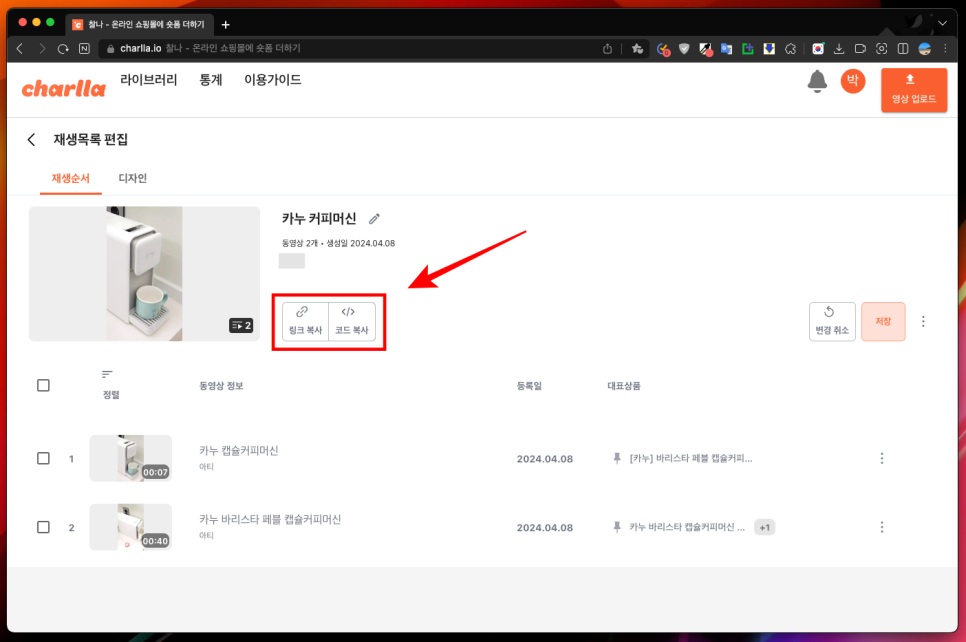
Task: Open the more options menu beside 저장
Action: click(x=923, y=321)
